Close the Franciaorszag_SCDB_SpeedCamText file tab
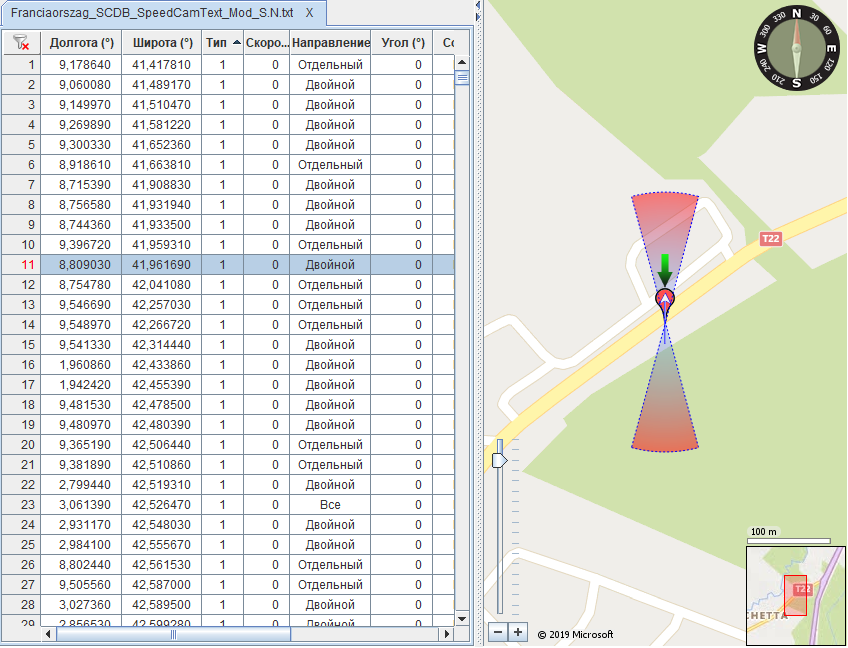The height and width of the screenshot is (648, 848). [x=309, y=12]
